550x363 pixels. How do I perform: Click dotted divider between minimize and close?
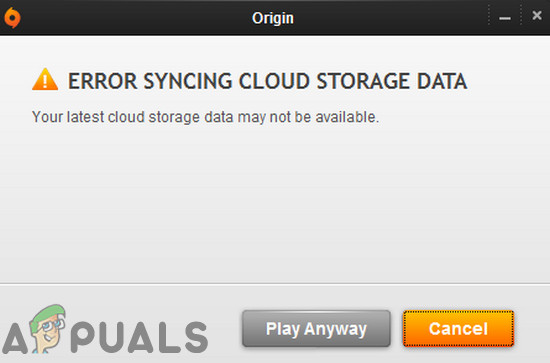521,15
